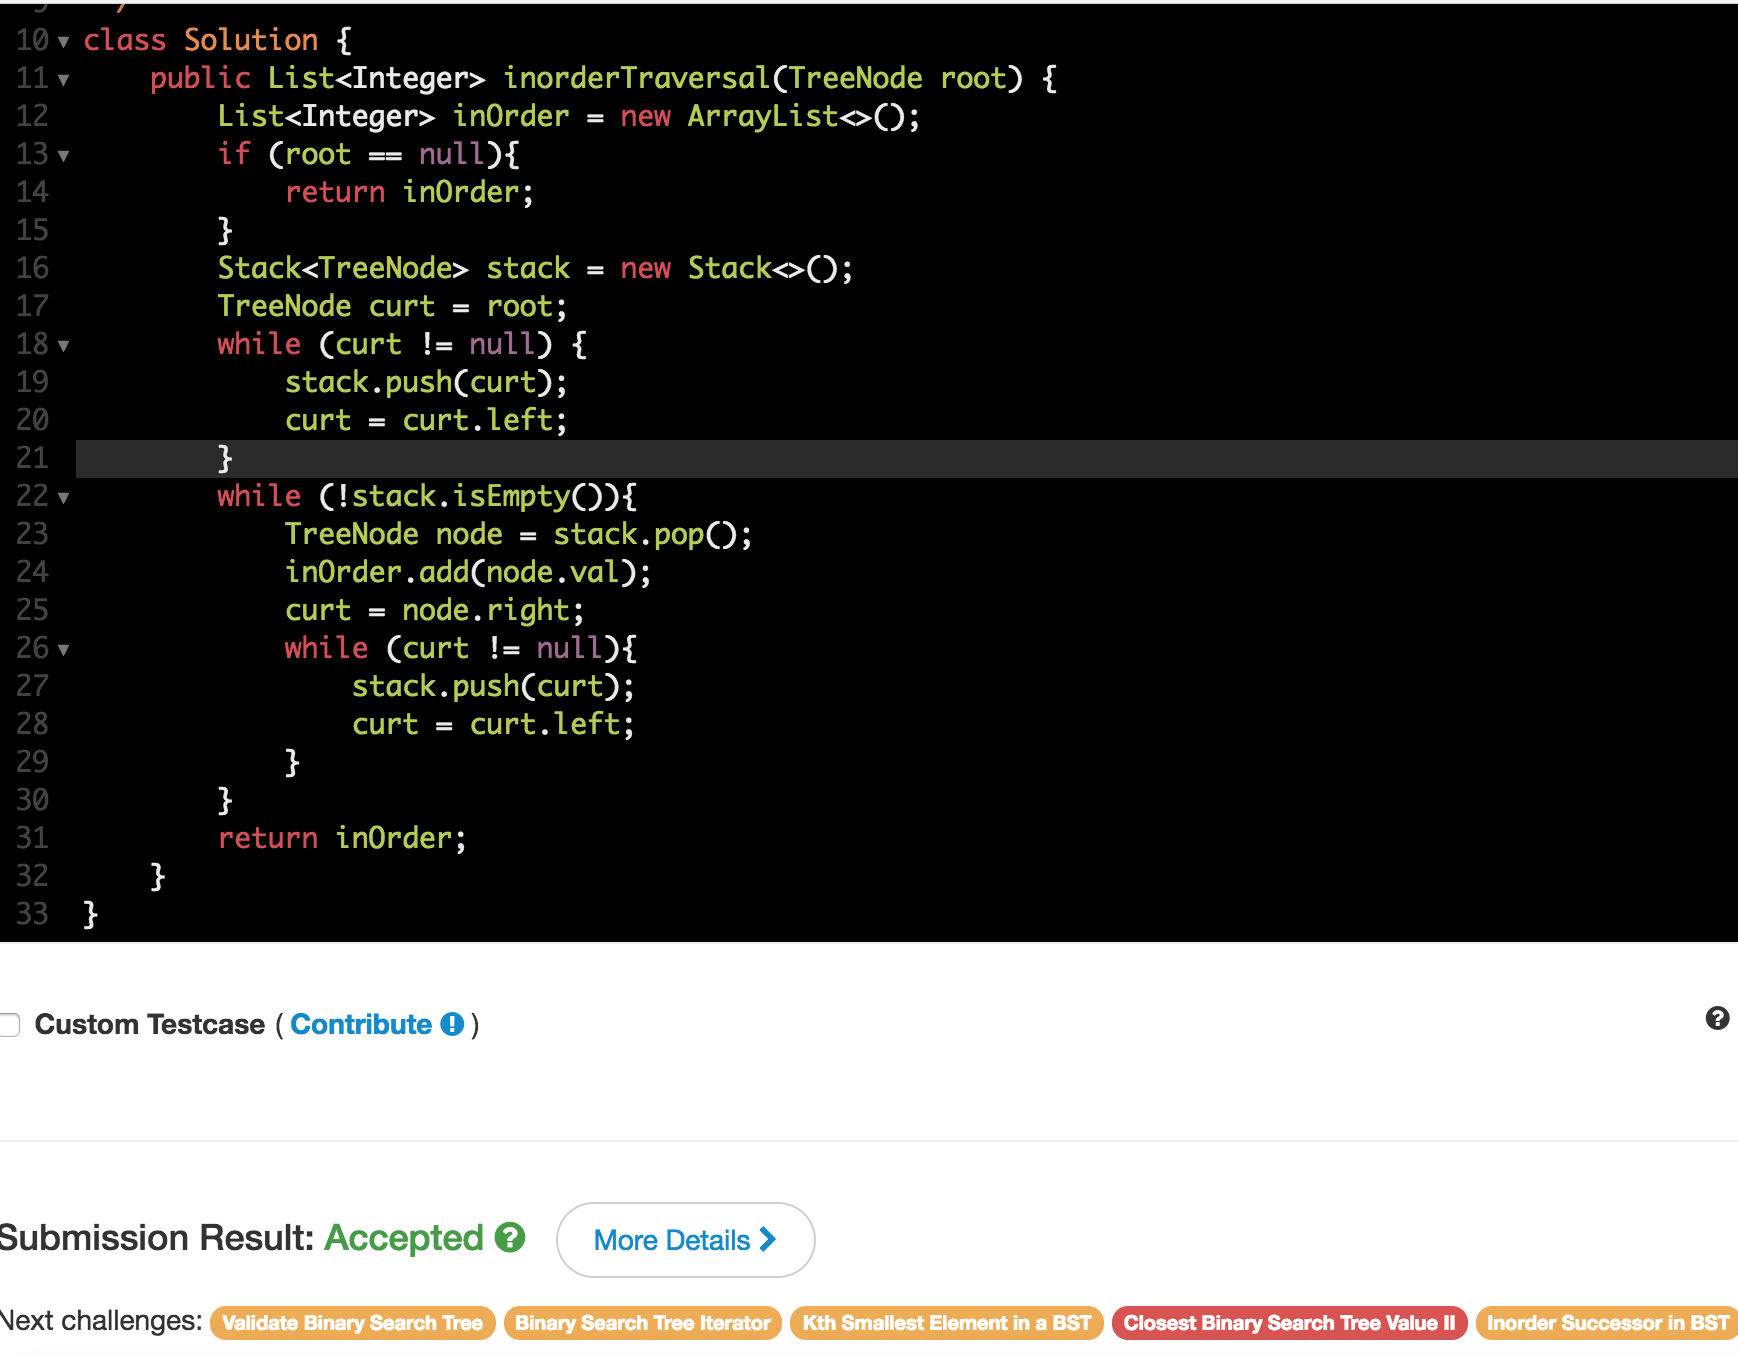Click 'return inOrder;' on line 14
Screen dimensions: 1738x1356
(x=409, y=192)
